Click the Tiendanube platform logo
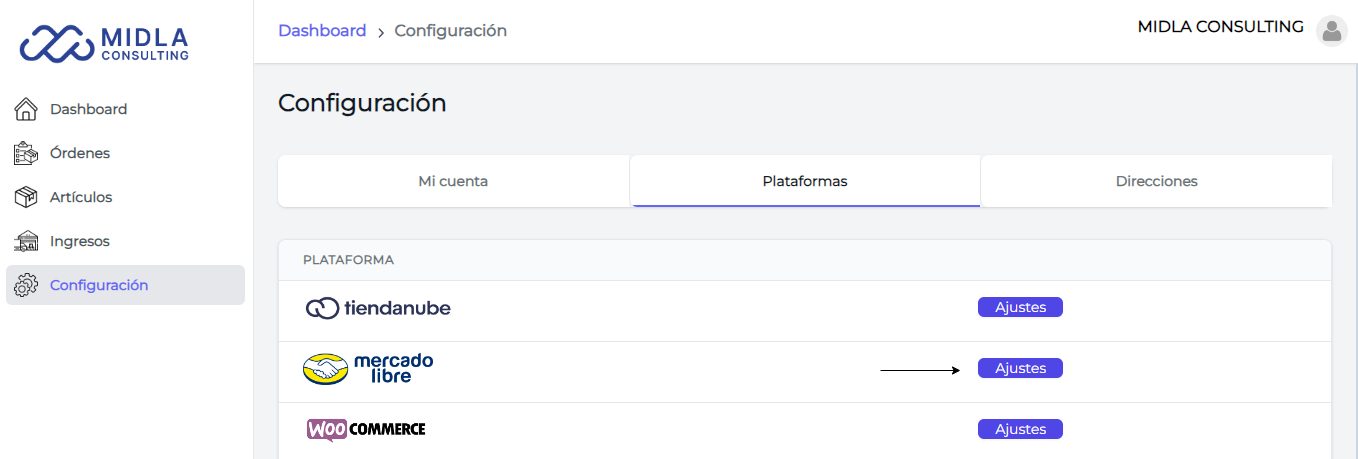 point(378,308)
